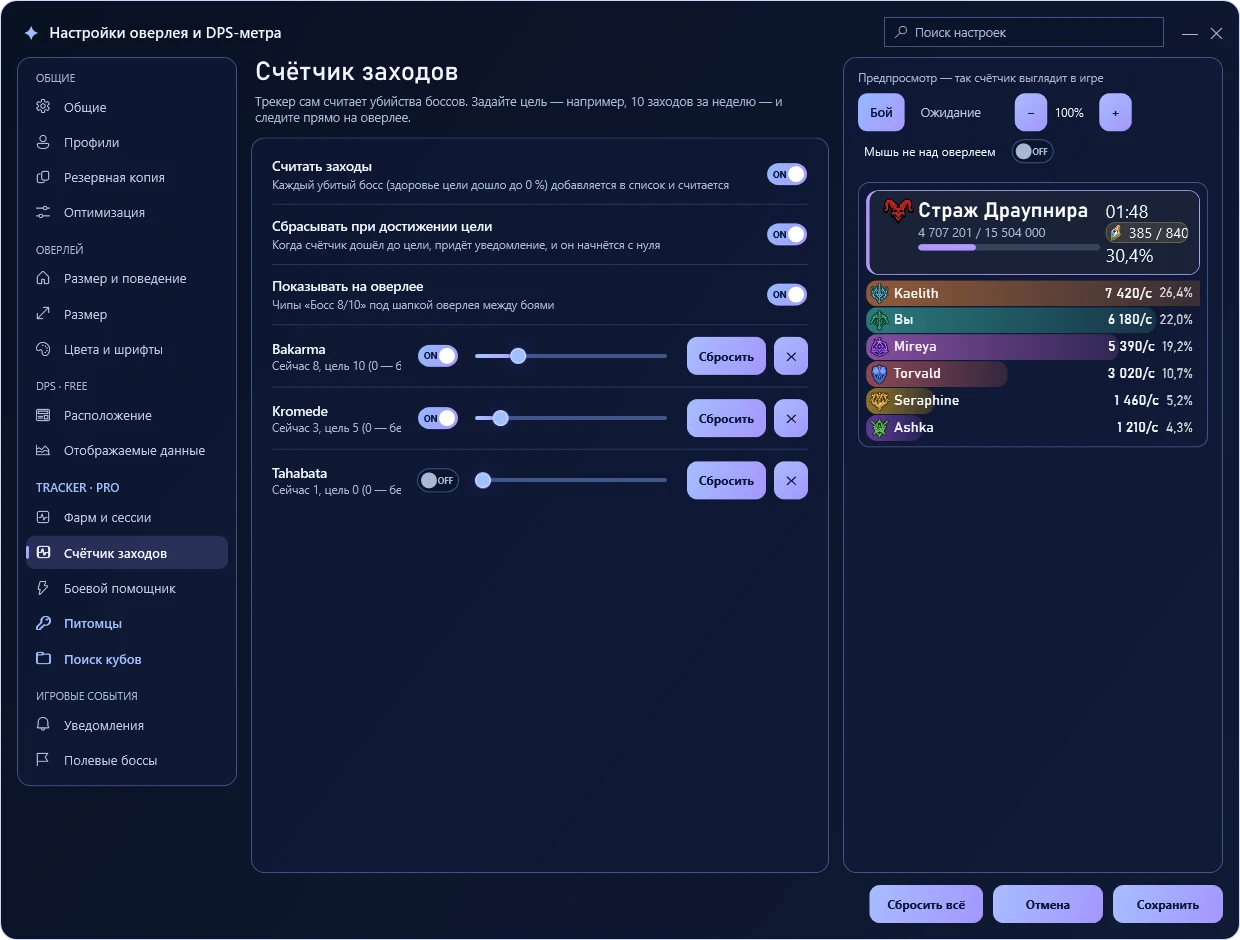This screenshot has width=1240, height=940.
Task: Click the sliders icon beside Оптимизация
Action: pos(43,212)
